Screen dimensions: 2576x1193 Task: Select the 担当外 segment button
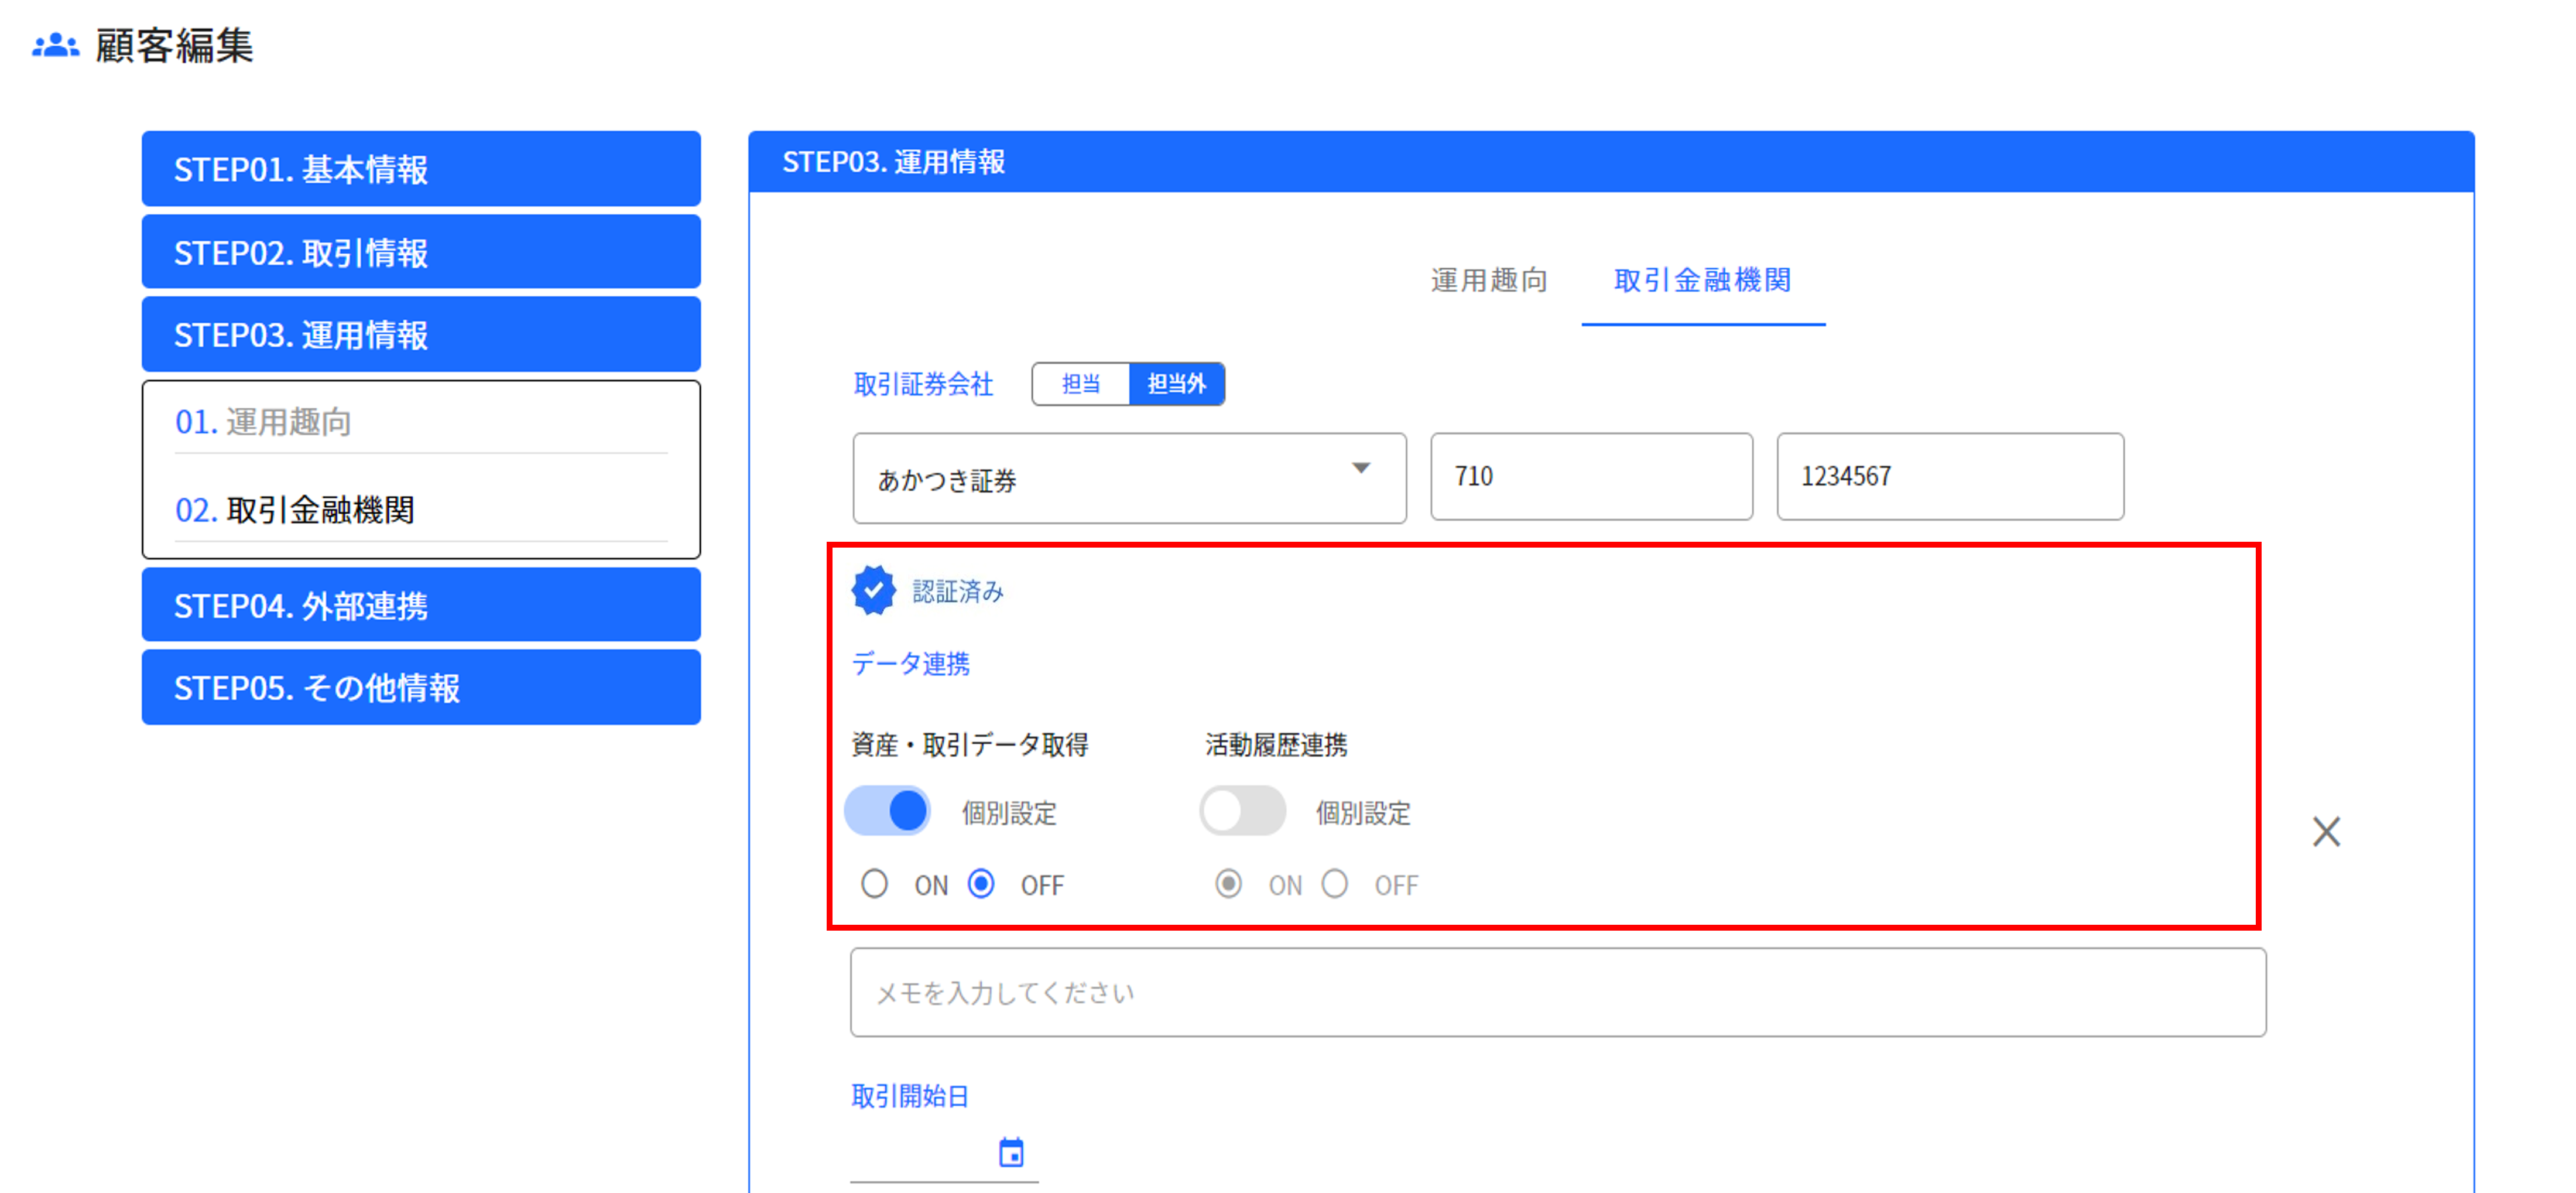tap(1176, 384)
